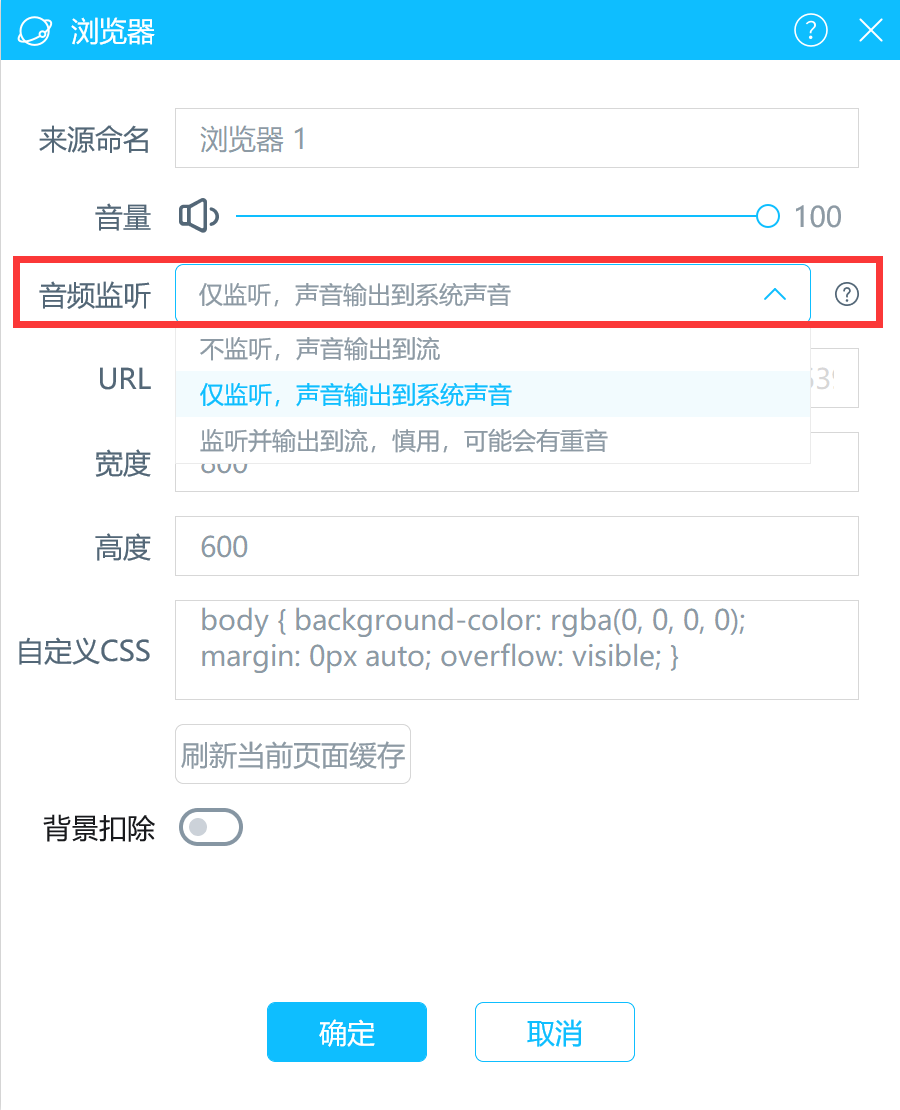Viewport: 900px width, 1110px height.
Task: Toggle the 背景扣除 switch
Action: [x=211, y=827]
